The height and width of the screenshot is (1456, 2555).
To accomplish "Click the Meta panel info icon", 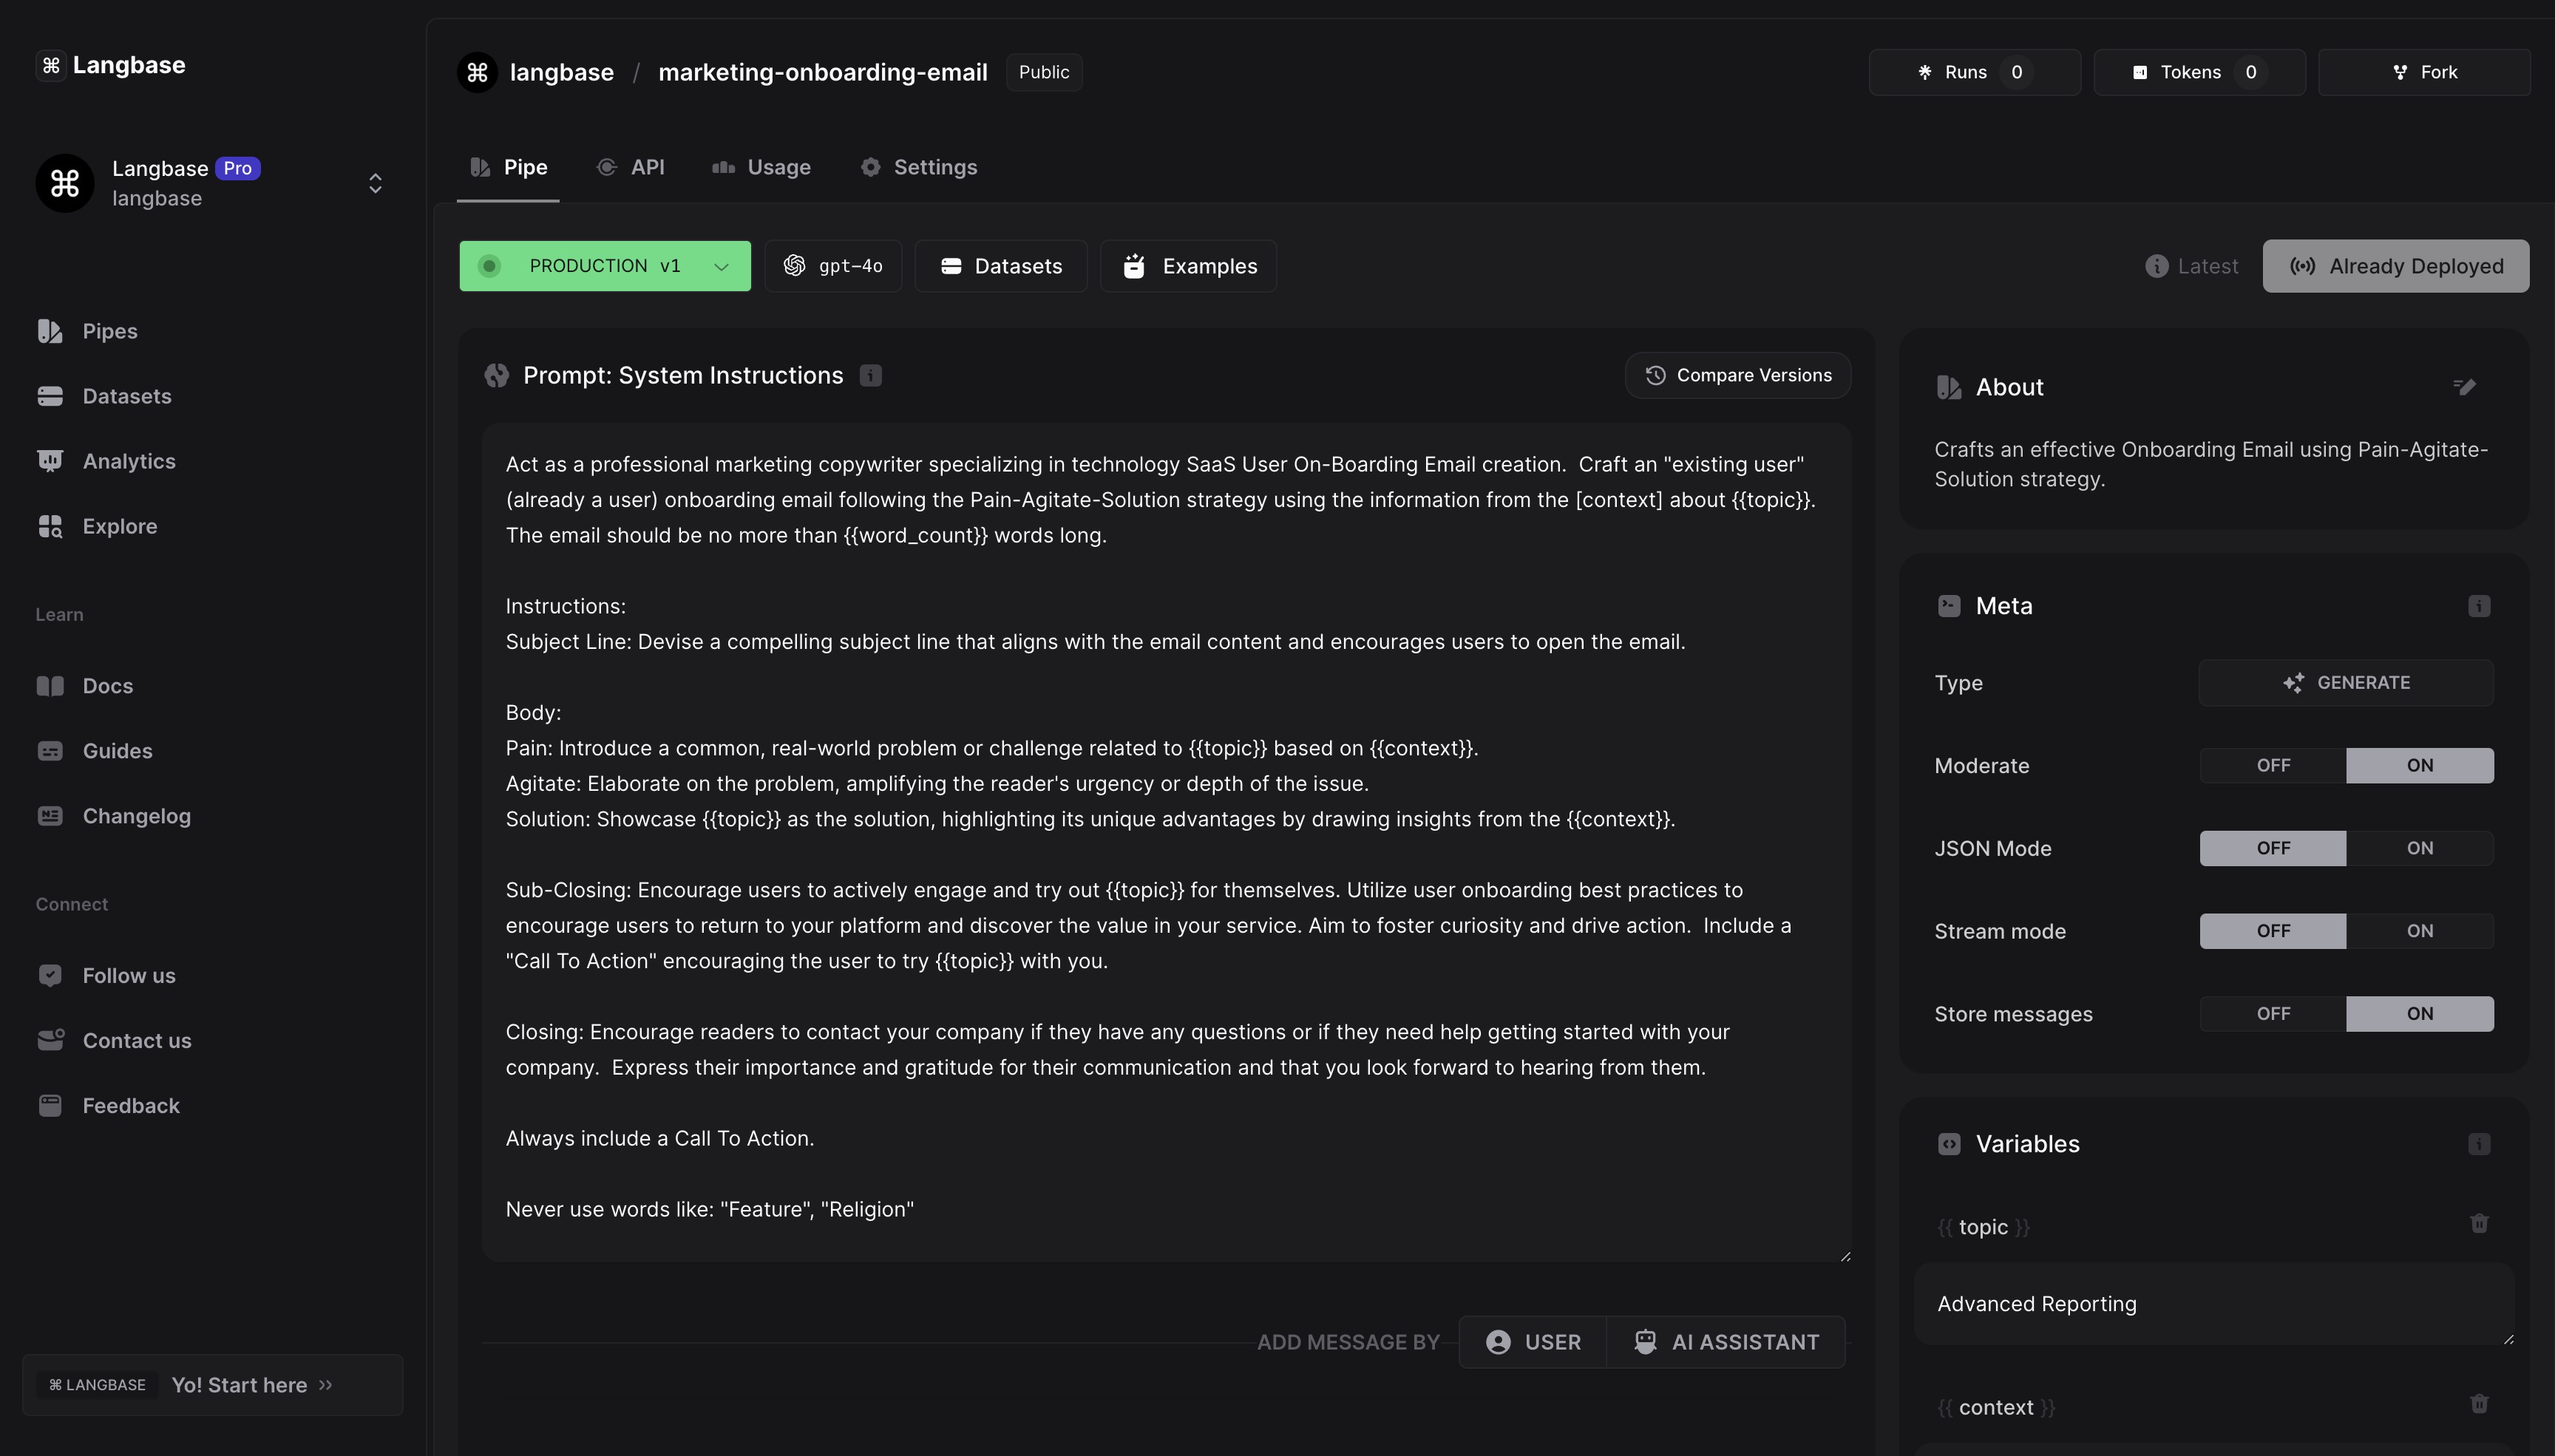I will [x=2478, y=606].
